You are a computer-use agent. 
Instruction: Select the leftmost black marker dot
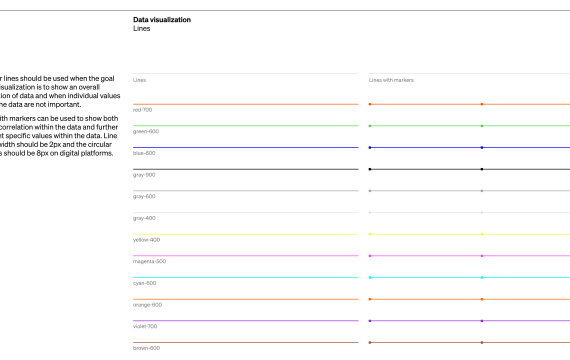[x=370, y=169]
